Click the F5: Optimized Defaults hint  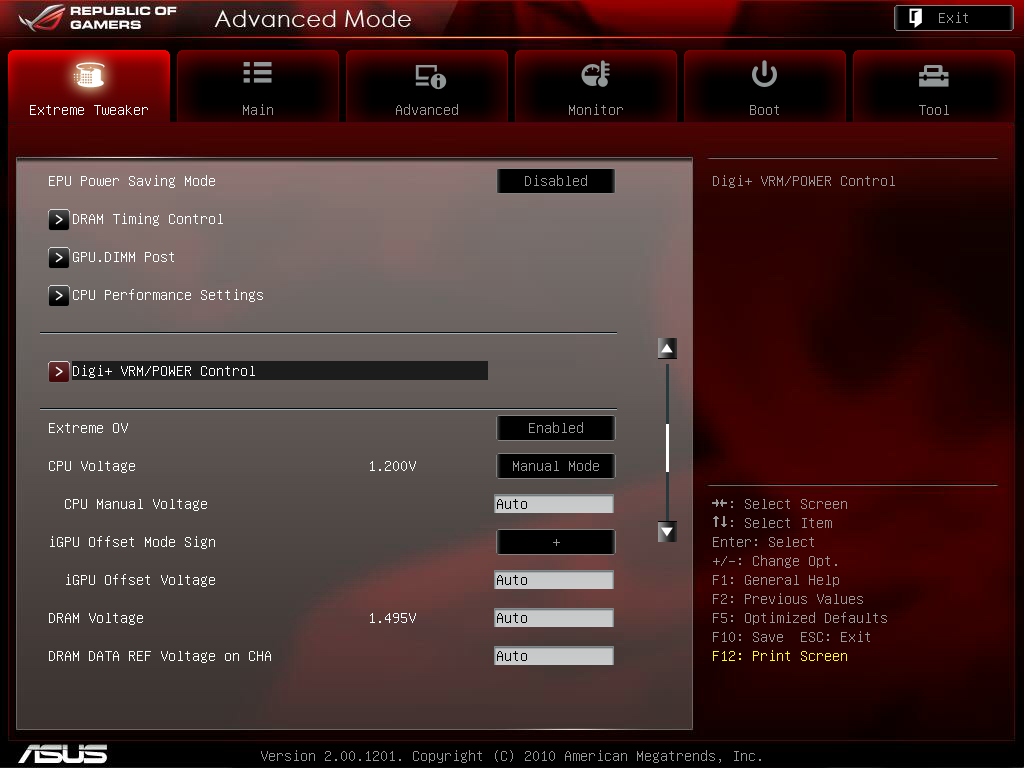coord(799,618)
